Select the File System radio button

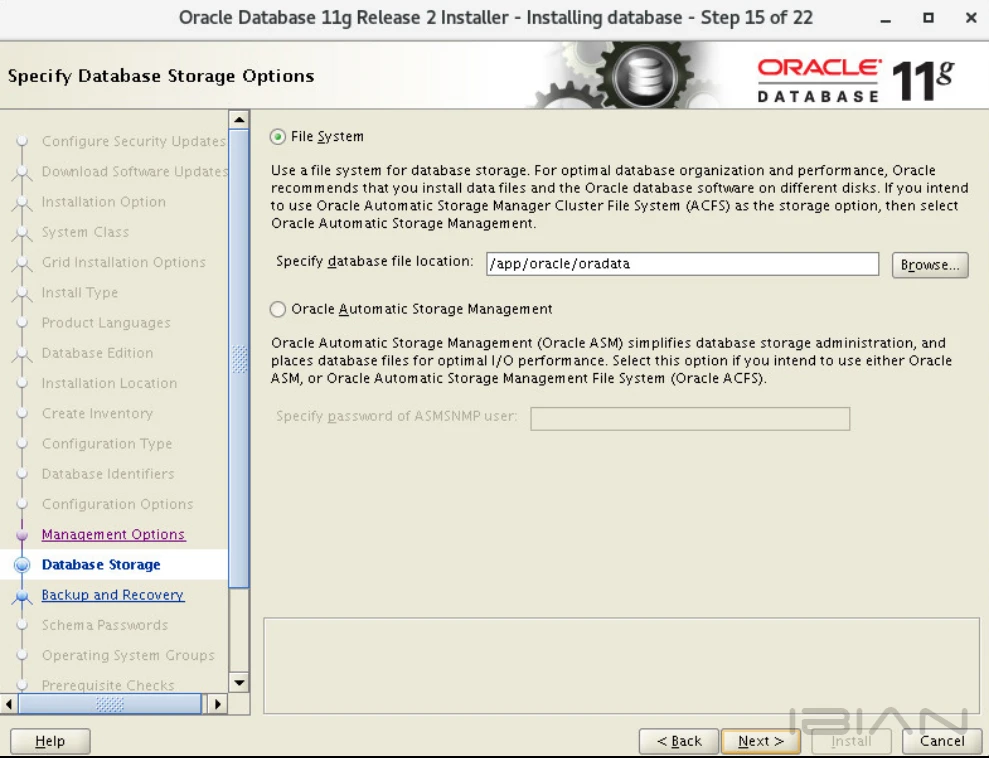pos(278,137)
